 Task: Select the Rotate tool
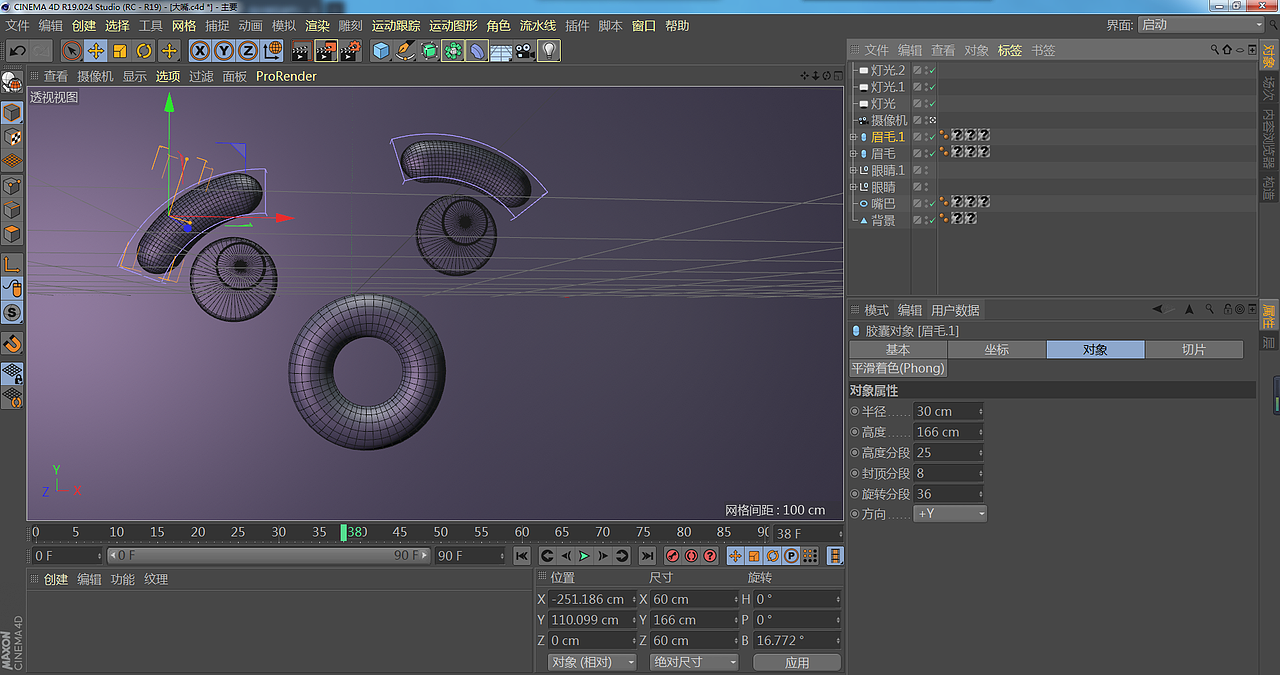point(144,51)
